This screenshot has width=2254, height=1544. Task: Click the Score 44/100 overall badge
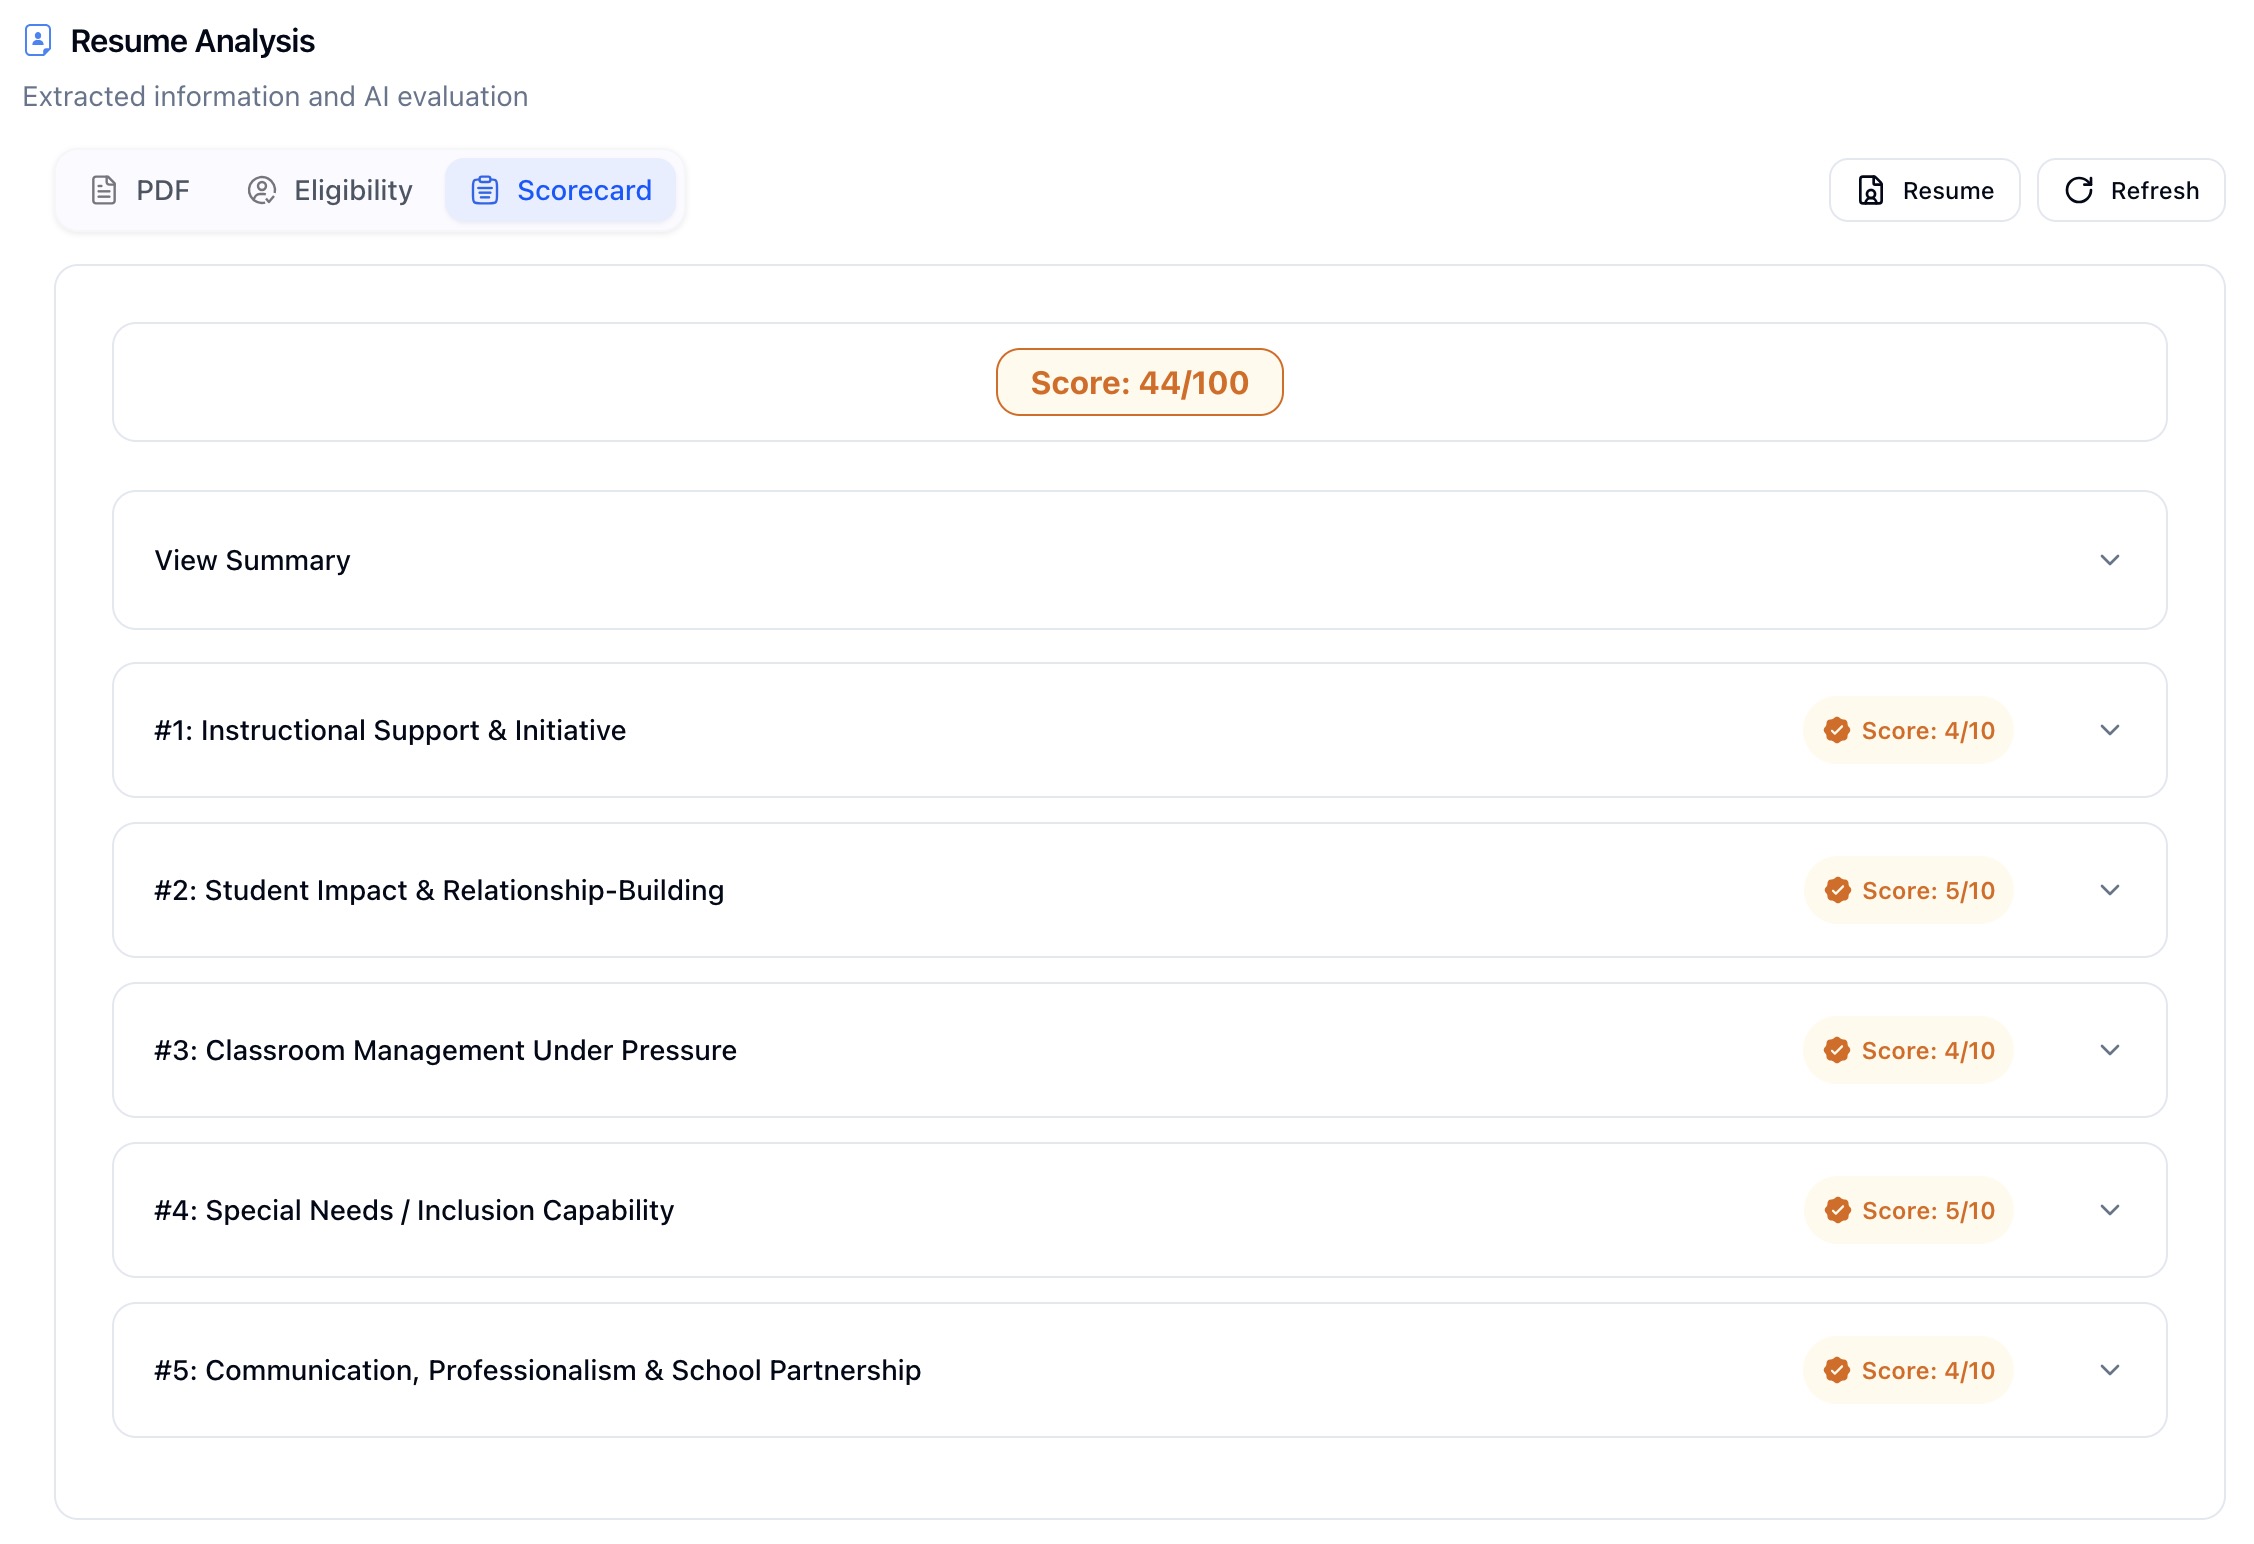coord(1139,382)
